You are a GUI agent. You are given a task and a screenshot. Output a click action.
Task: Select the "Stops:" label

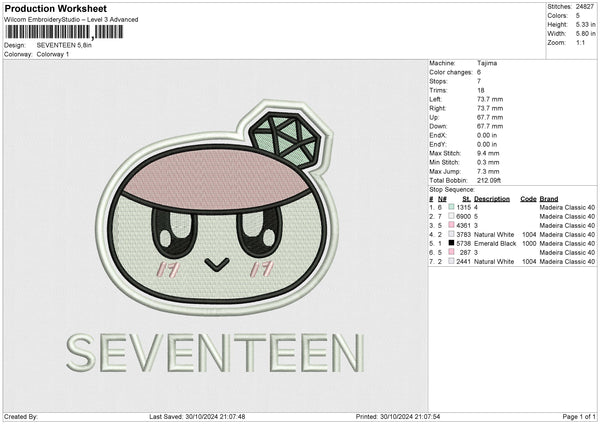pyautogui.click(x=438, y=81)
